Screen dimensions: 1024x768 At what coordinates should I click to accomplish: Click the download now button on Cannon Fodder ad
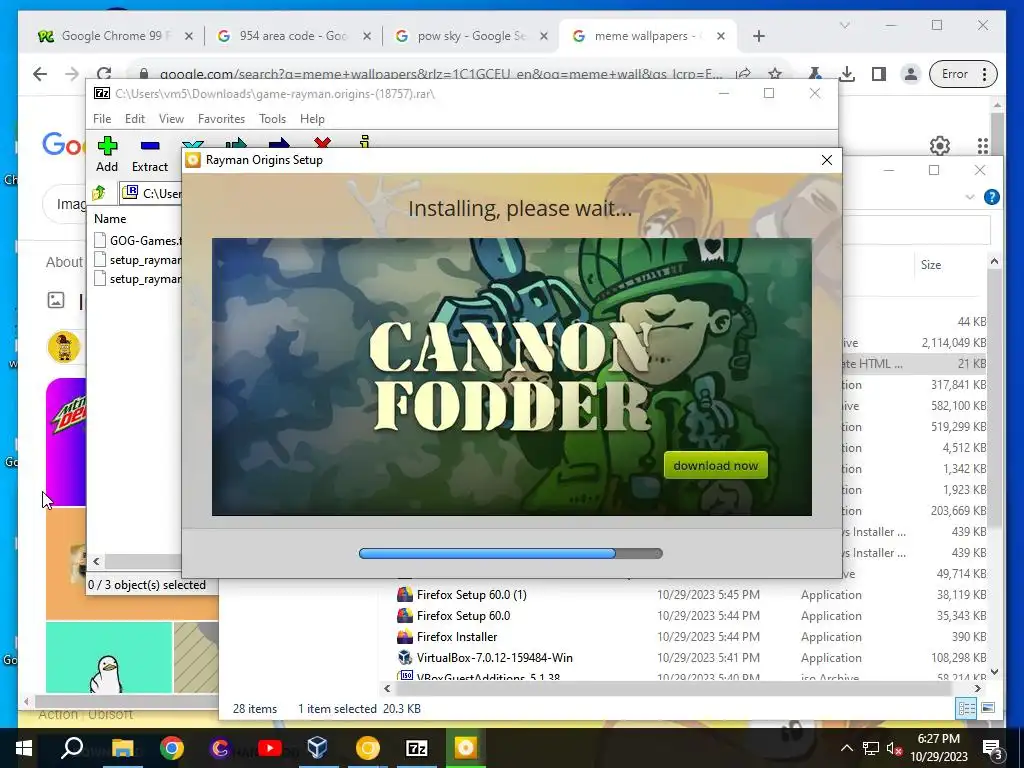(716, 466)
